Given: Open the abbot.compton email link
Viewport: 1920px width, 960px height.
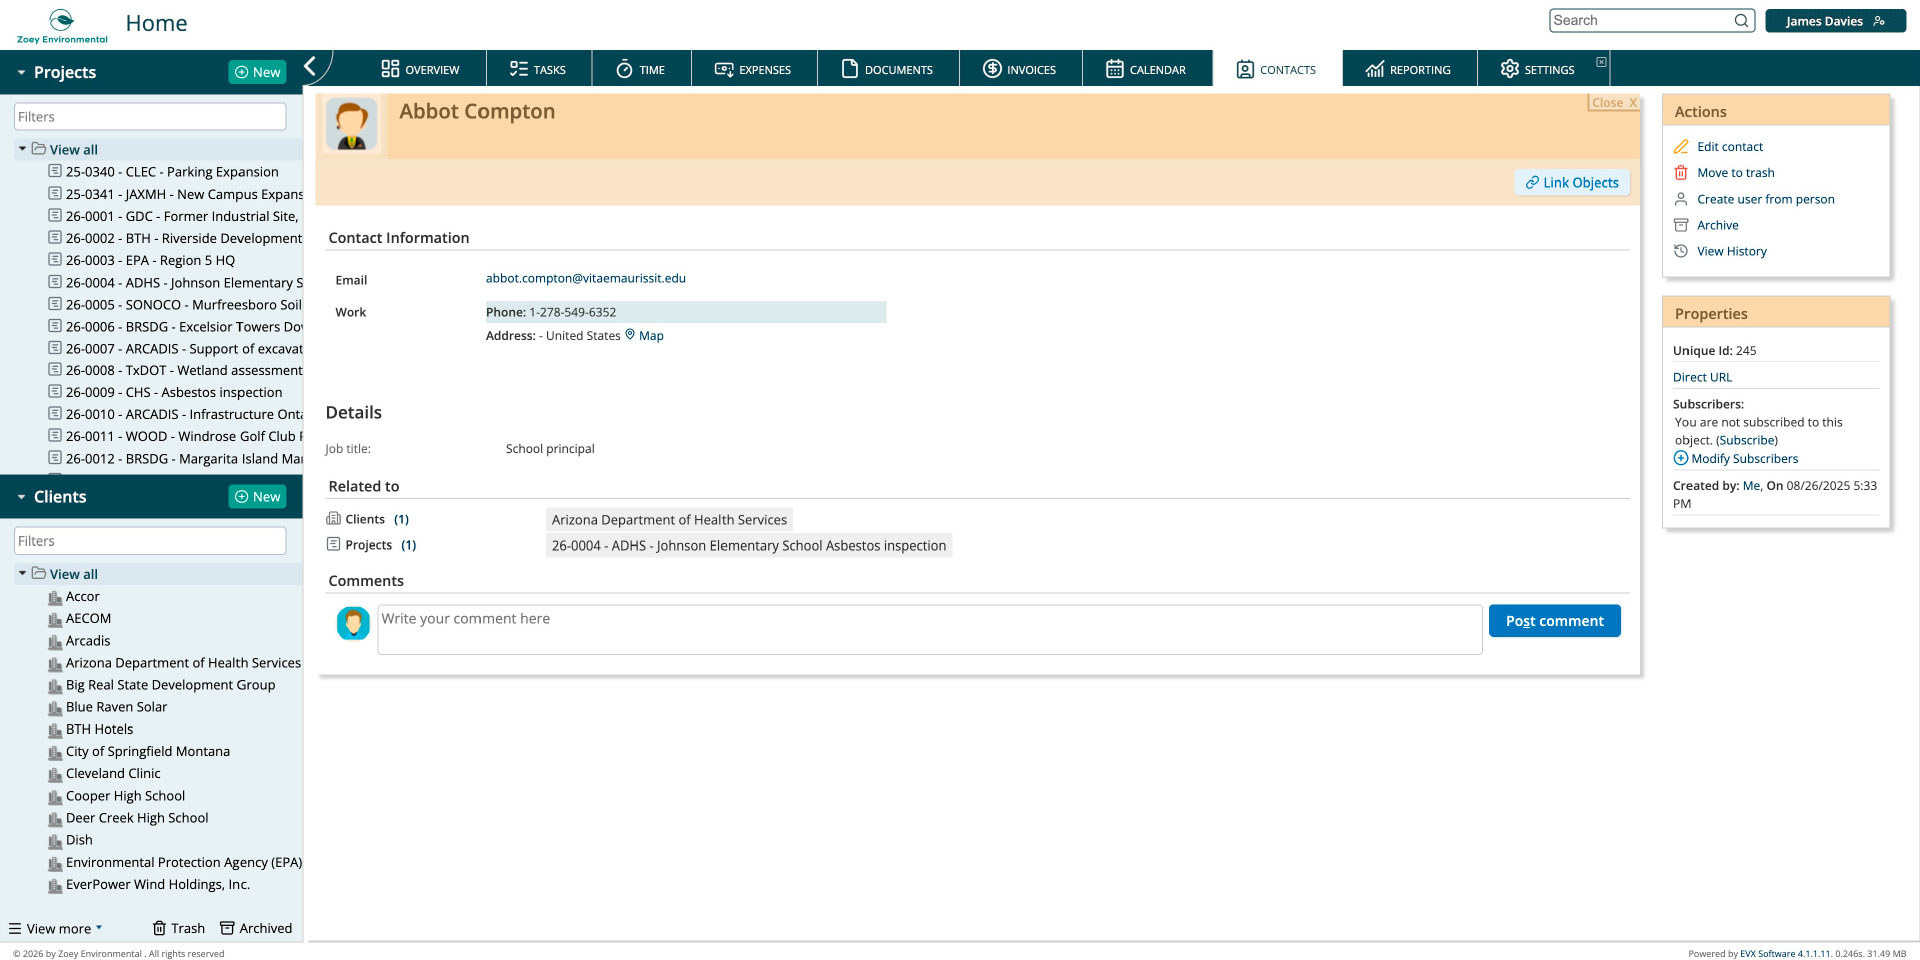Looking at the screenshot, I should 586,278.
